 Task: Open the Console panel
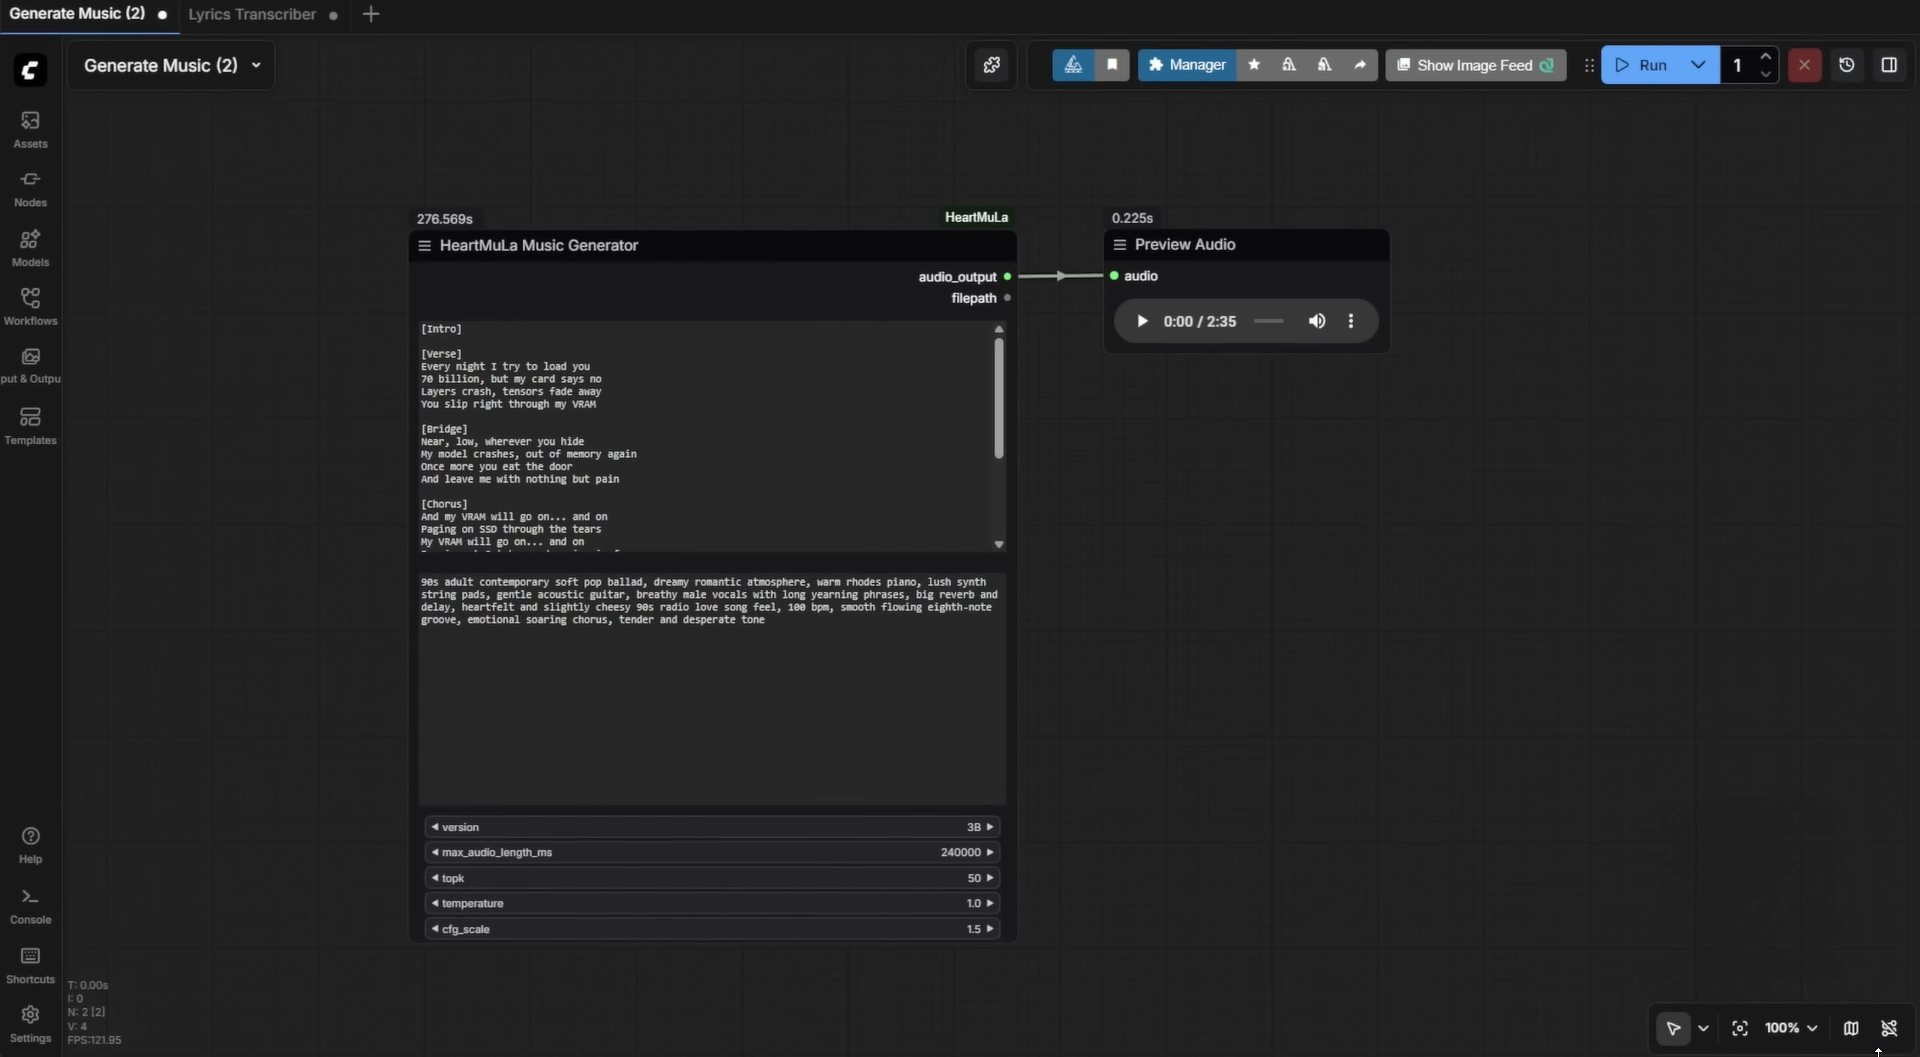[30, 905]
